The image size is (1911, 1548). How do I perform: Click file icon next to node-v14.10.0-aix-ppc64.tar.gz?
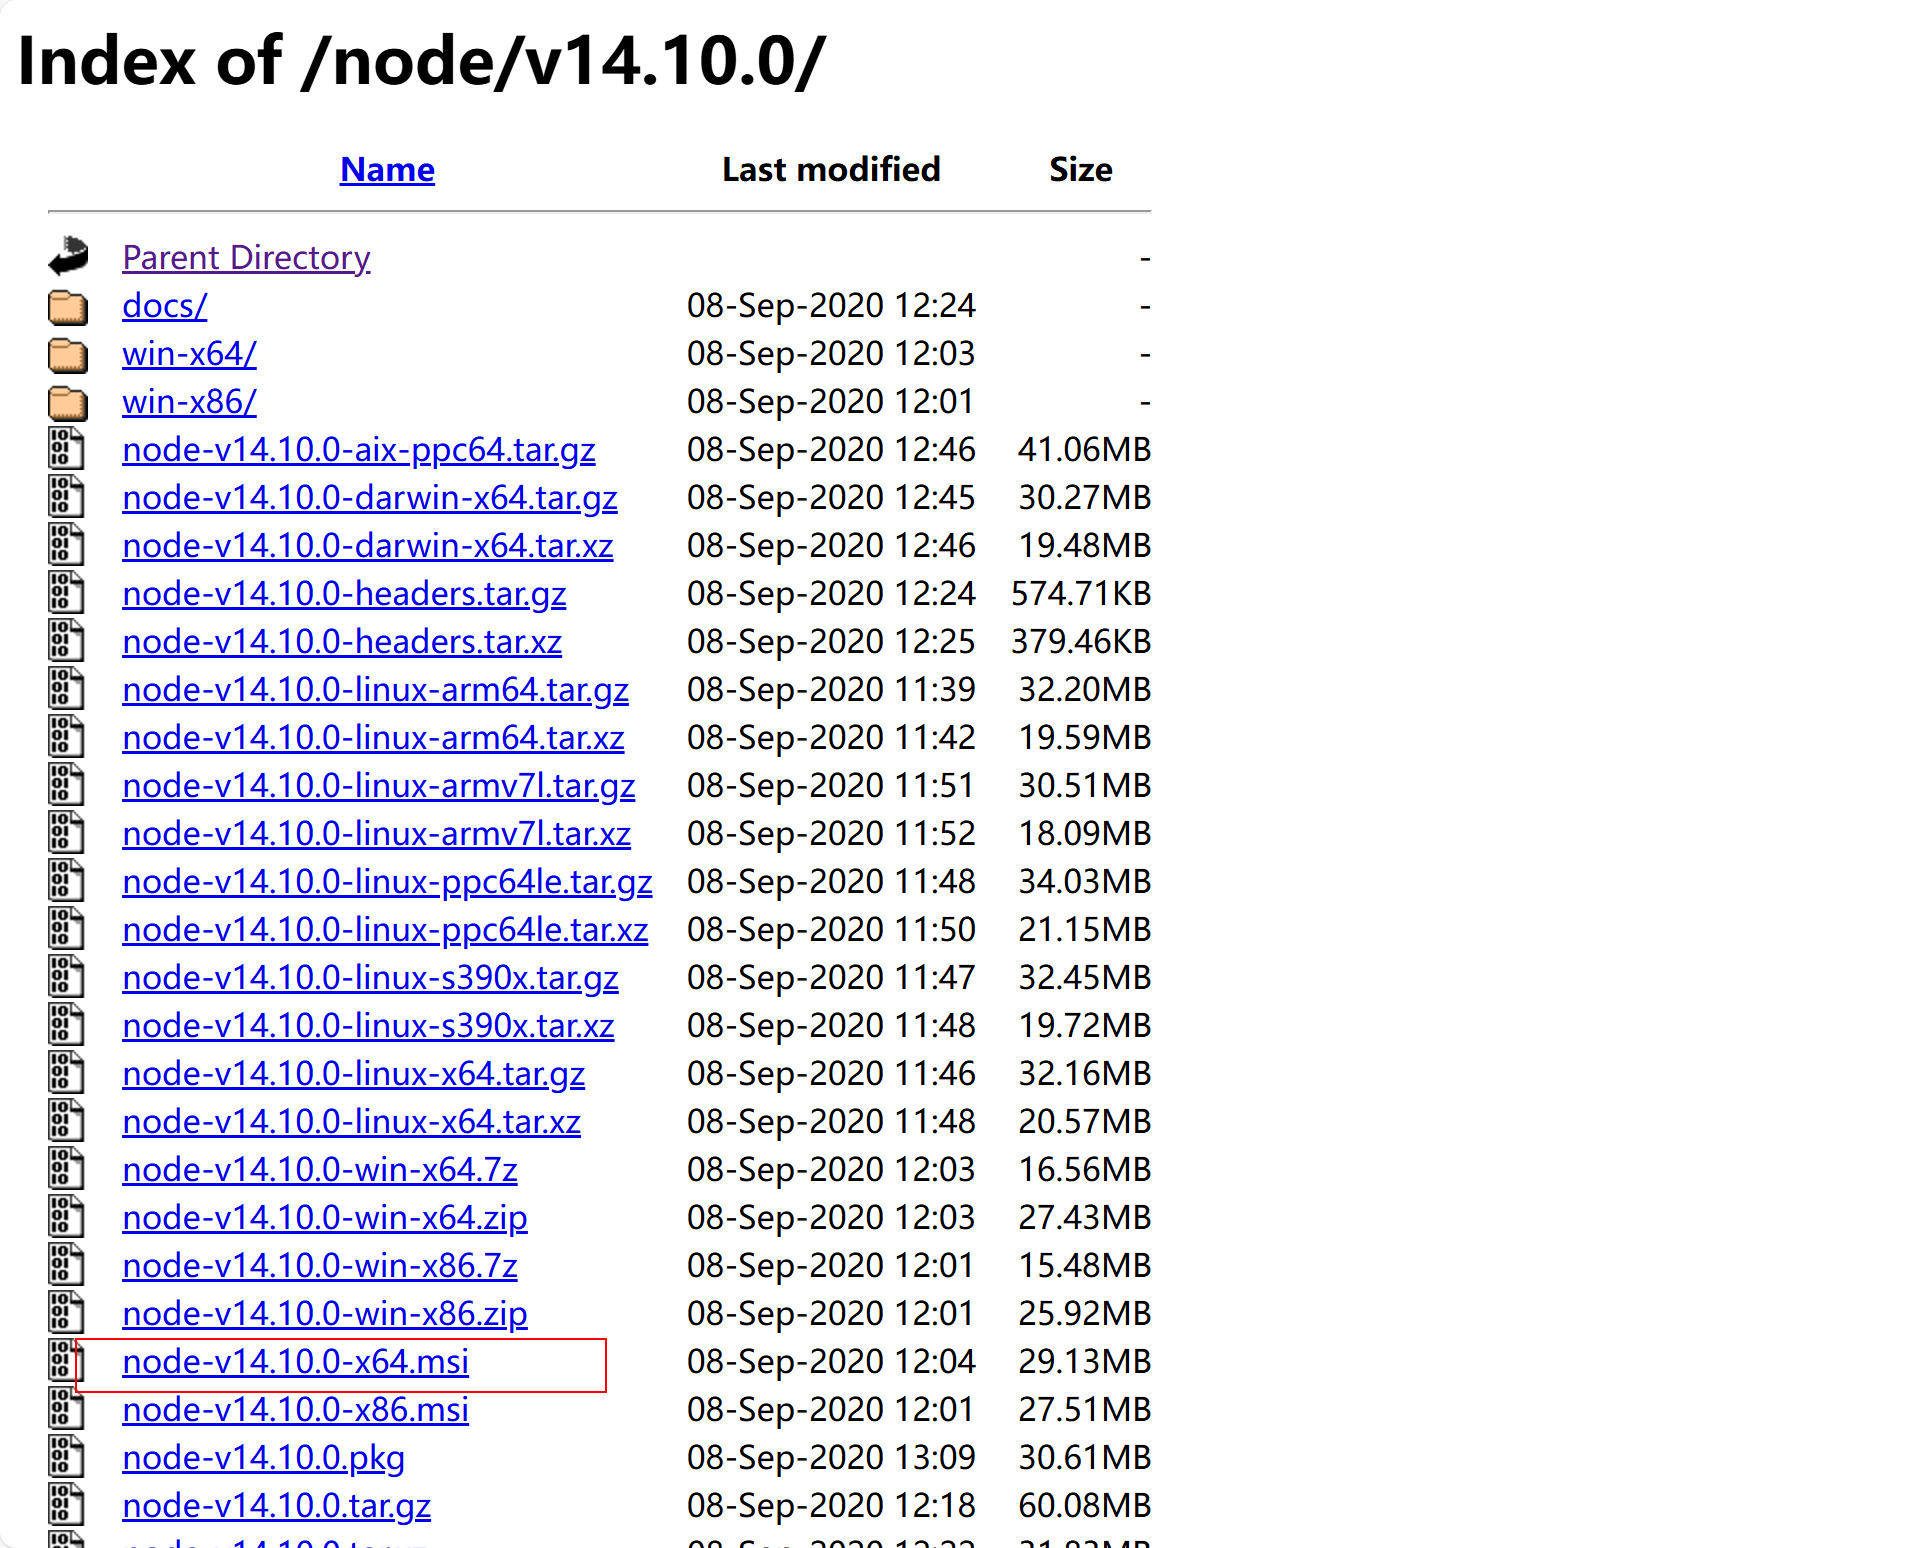click(66, 450)
